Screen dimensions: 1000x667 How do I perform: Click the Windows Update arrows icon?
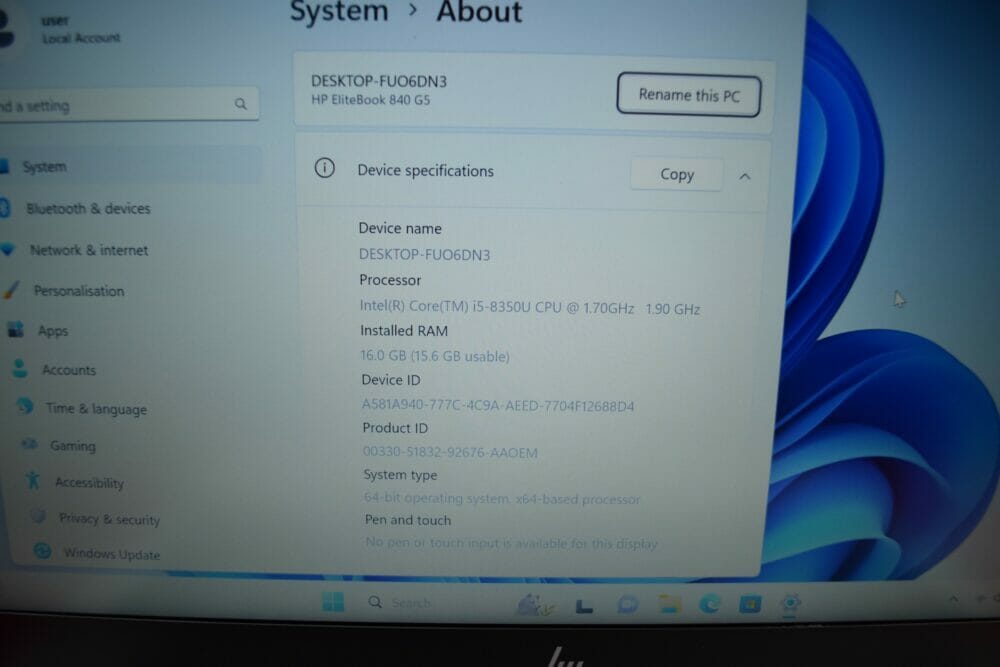42,551
